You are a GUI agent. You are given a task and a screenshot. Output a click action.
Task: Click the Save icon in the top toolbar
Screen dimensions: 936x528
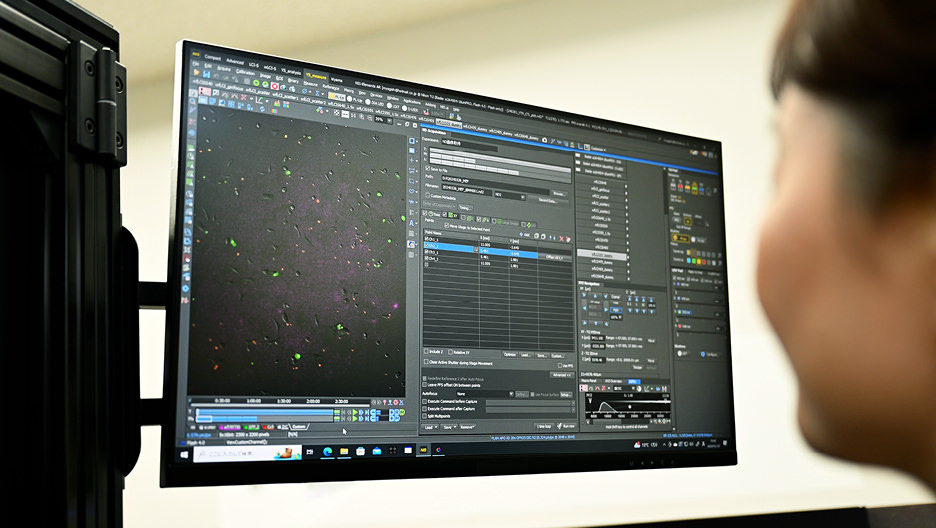(206, 73)
